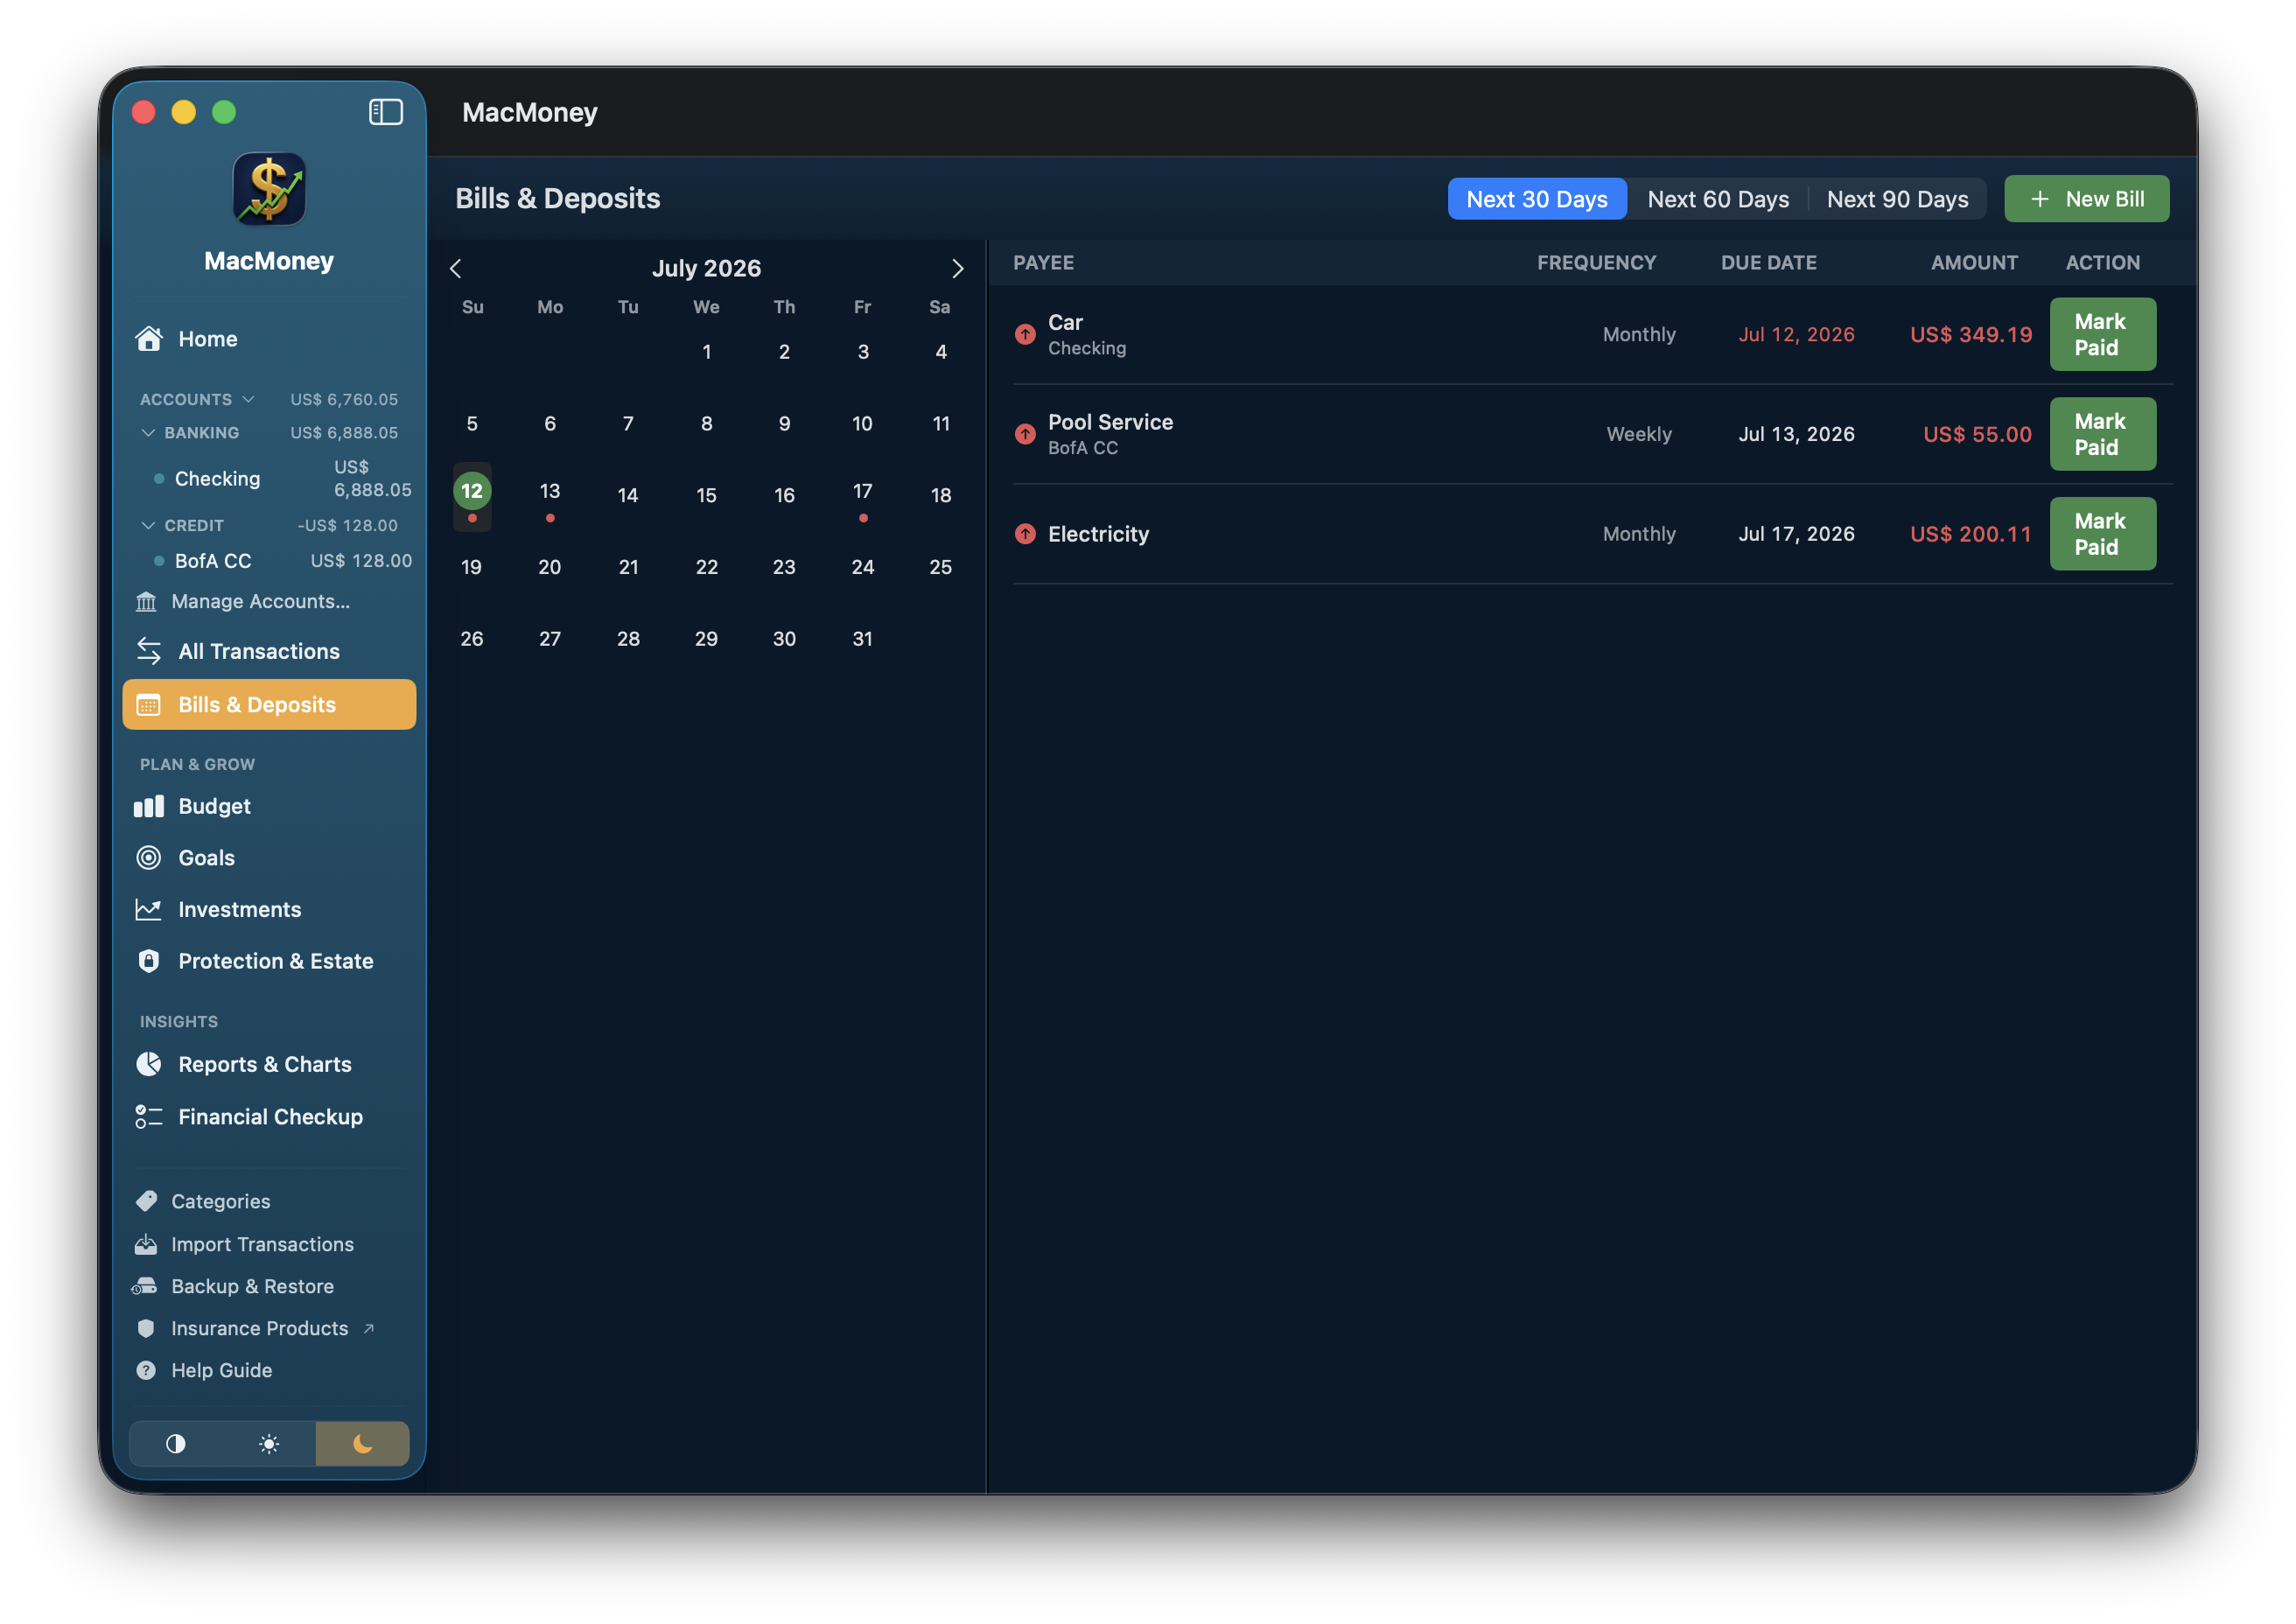Click the Goals target icon
The image size is (2296, 1624).
pos(149,857)
